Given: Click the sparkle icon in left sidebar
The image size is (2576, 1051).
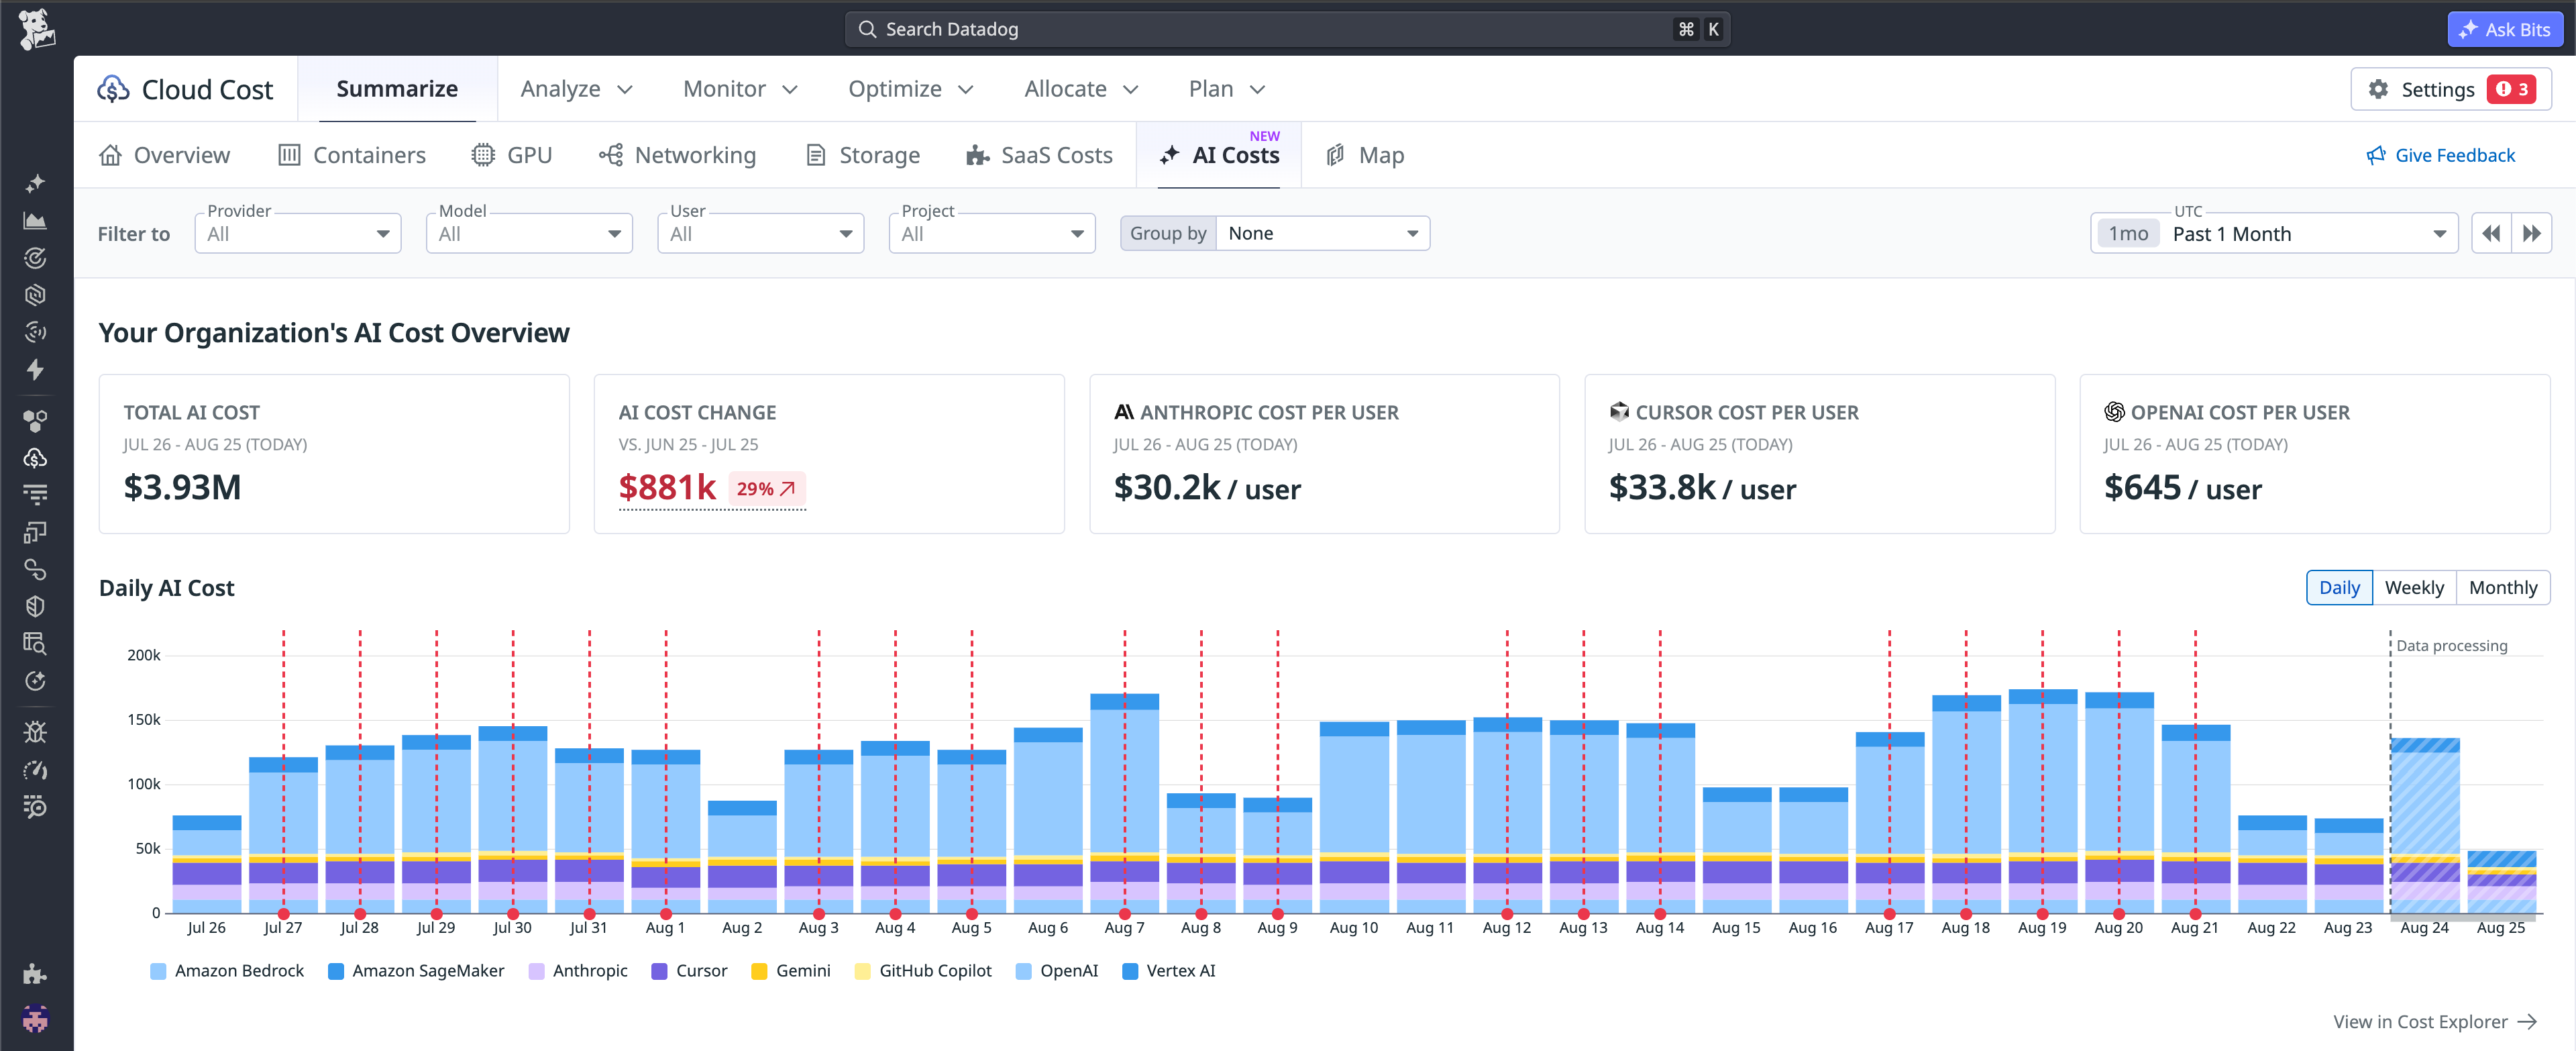Looking at the screenshot, I should point(35,184).
